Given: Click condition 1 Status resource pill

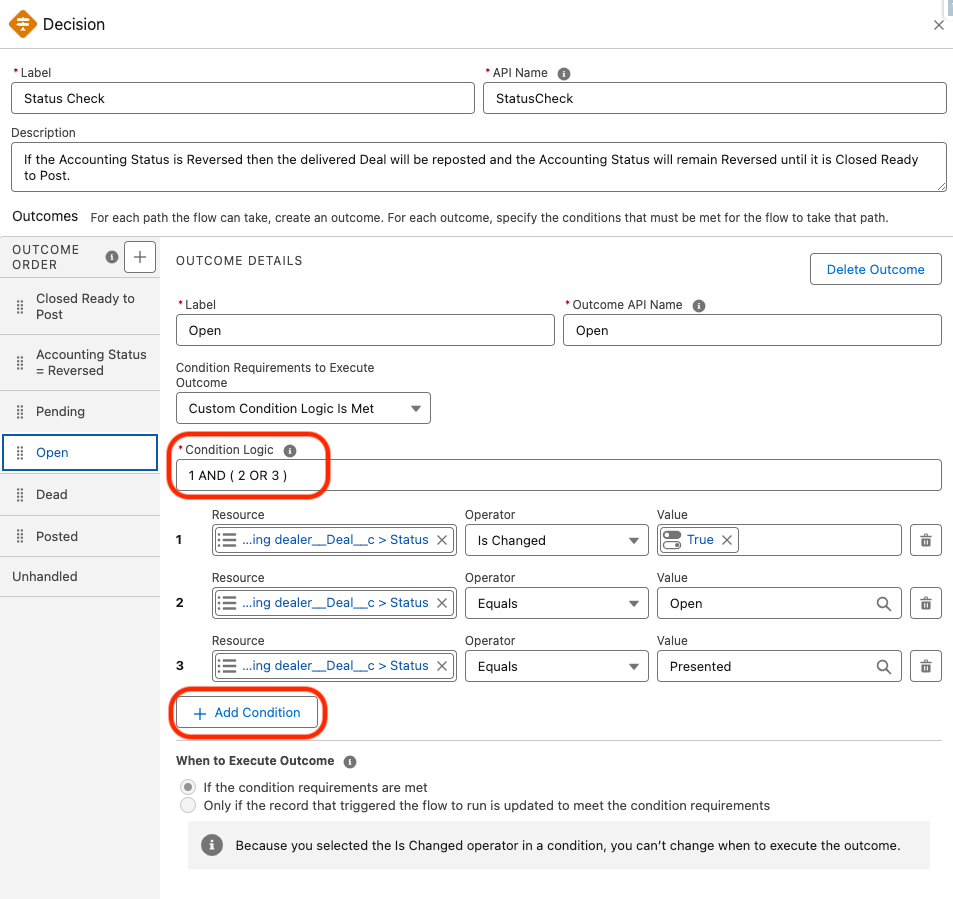Looking at the screenshot, I should click(x=334, y=540).
